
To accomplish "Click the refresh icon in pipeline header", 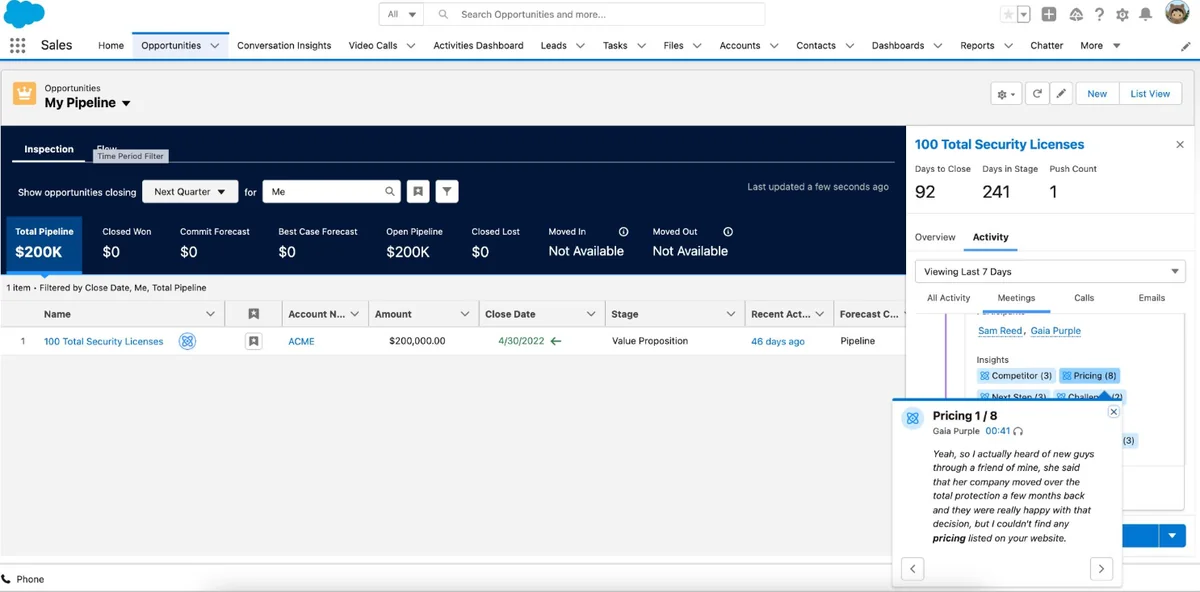I will (1037, 93).
